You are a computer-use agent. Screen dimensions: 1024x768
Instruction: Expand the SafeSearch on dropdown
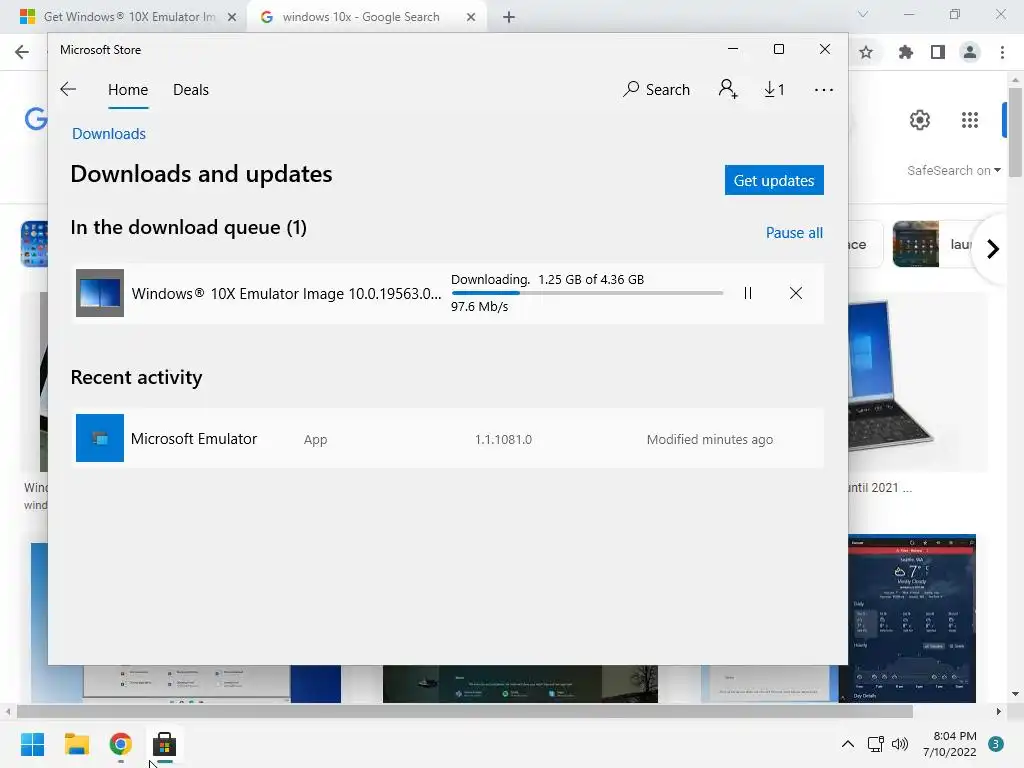[953, 170]
